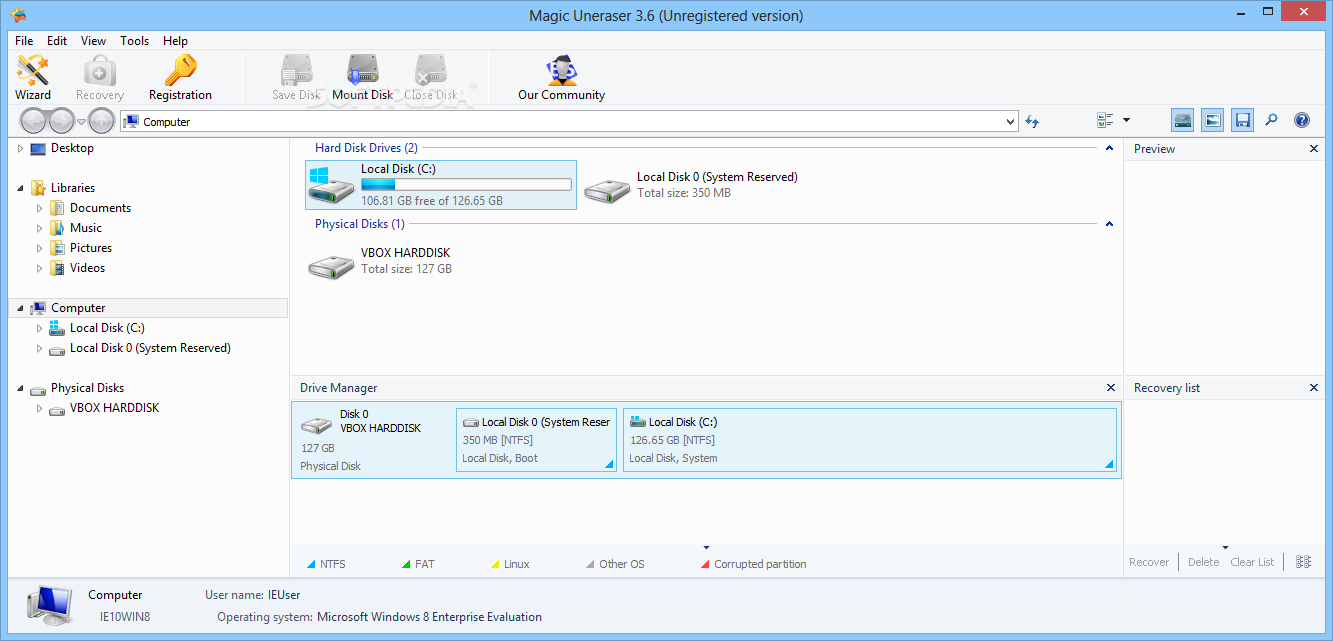Click Delete in Recovery list

point(1203,562)
